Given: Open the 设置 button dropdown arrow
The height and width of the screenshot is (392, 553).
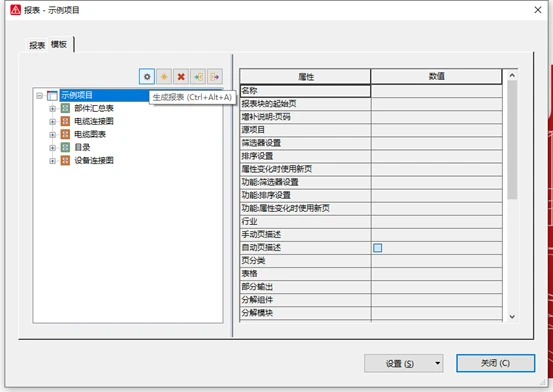Looking at the screenshot, I should pos(437,363).
